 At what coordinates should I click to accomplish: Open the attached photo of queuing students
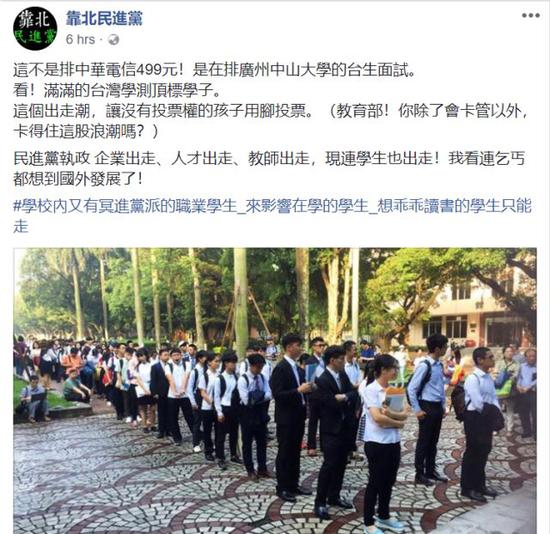point(275,391)
